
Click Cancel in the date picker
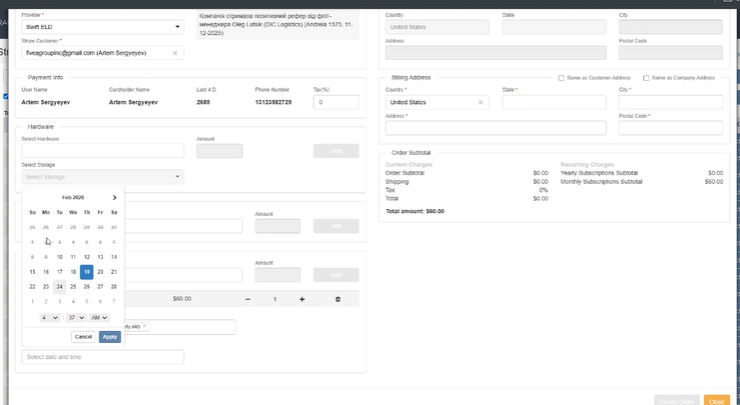click(x=83, y=336)
